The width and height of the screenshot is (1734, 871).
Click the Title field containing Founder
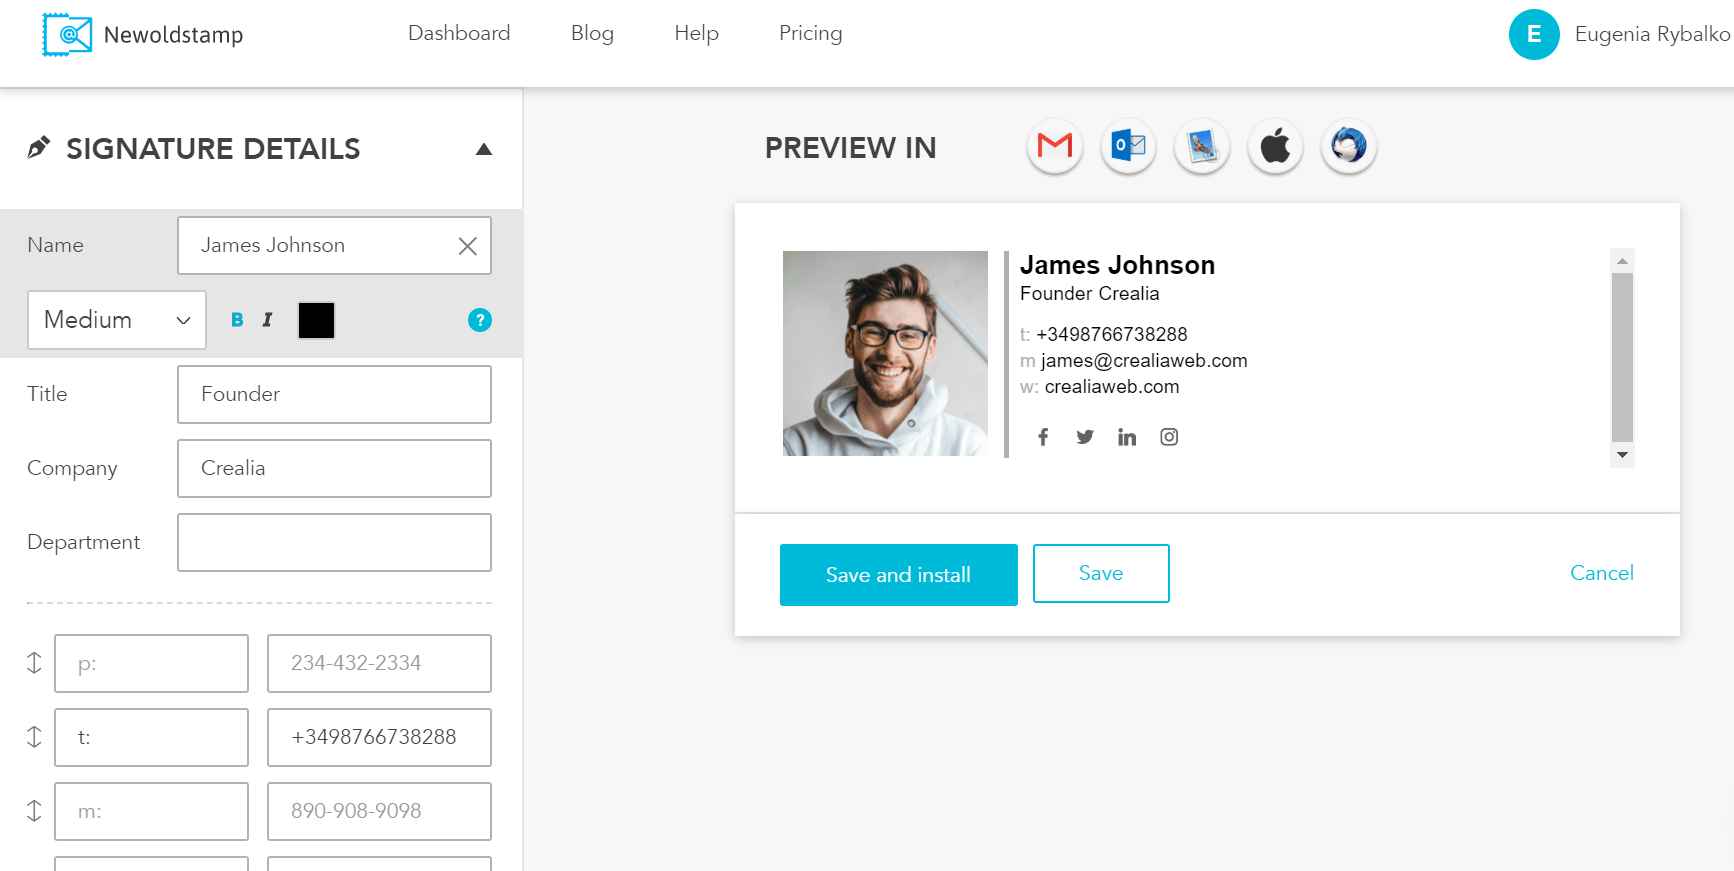coord(334,394)
